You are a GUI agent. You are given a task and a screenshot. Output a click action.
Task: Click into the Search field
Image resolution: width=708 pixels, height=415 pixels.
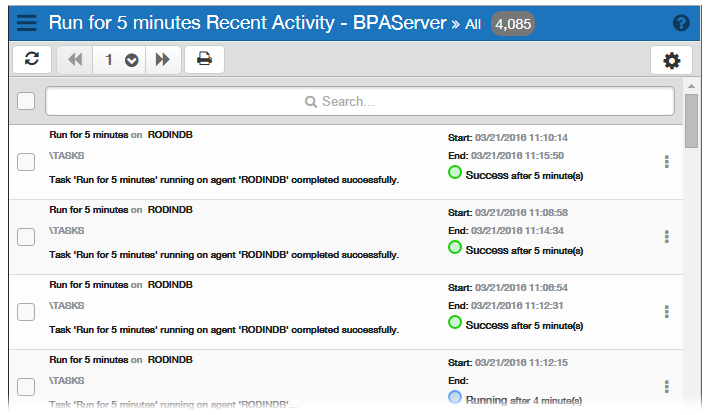pyautogui.click(x=360, y=101)
